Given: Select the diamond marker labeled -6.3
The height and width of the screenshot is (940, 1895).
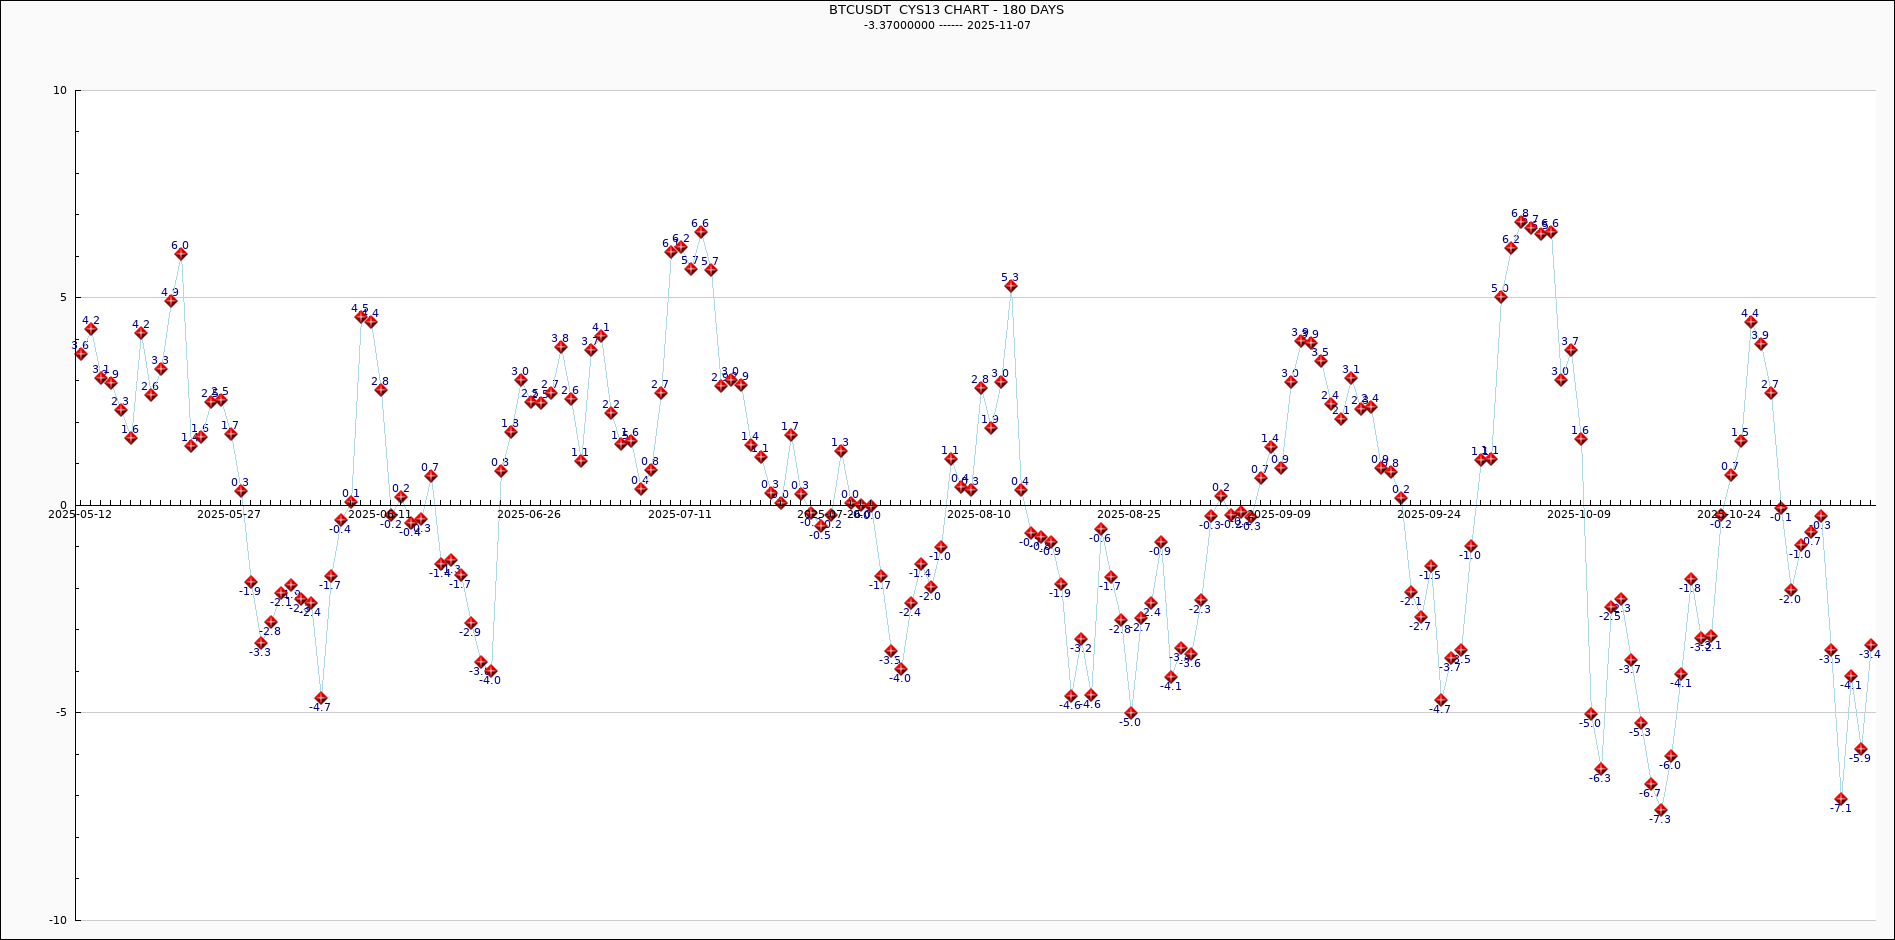Looking at the screenshot, I should 1601,769.
